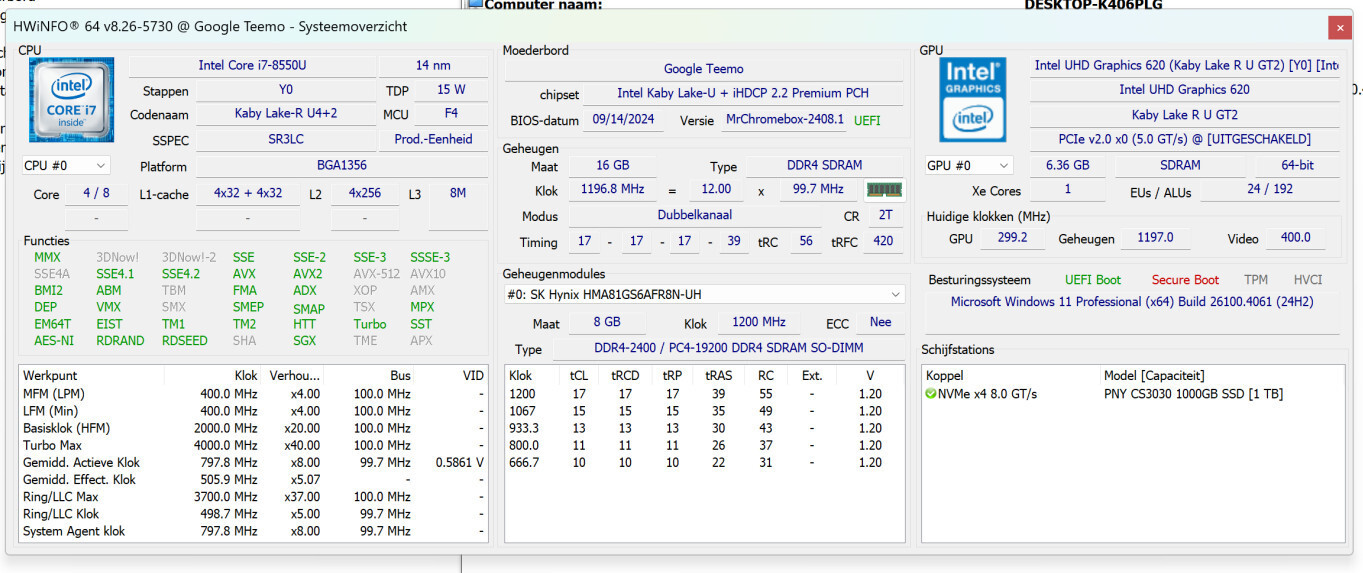The image size is (1363, 573).
Task: Select the Turbo Max row in the CPU clock table
Action: (253, 445)
